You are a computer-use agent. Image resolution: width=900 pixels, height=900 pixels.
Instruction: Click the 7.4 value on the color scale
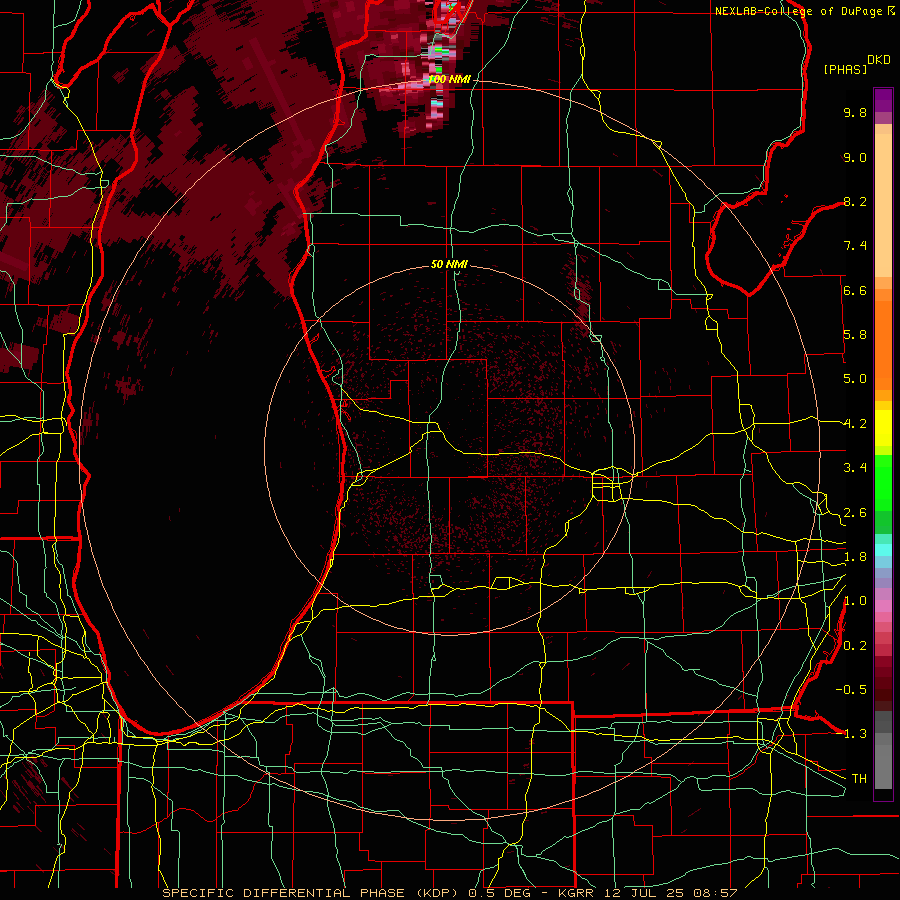coord(855,246)
